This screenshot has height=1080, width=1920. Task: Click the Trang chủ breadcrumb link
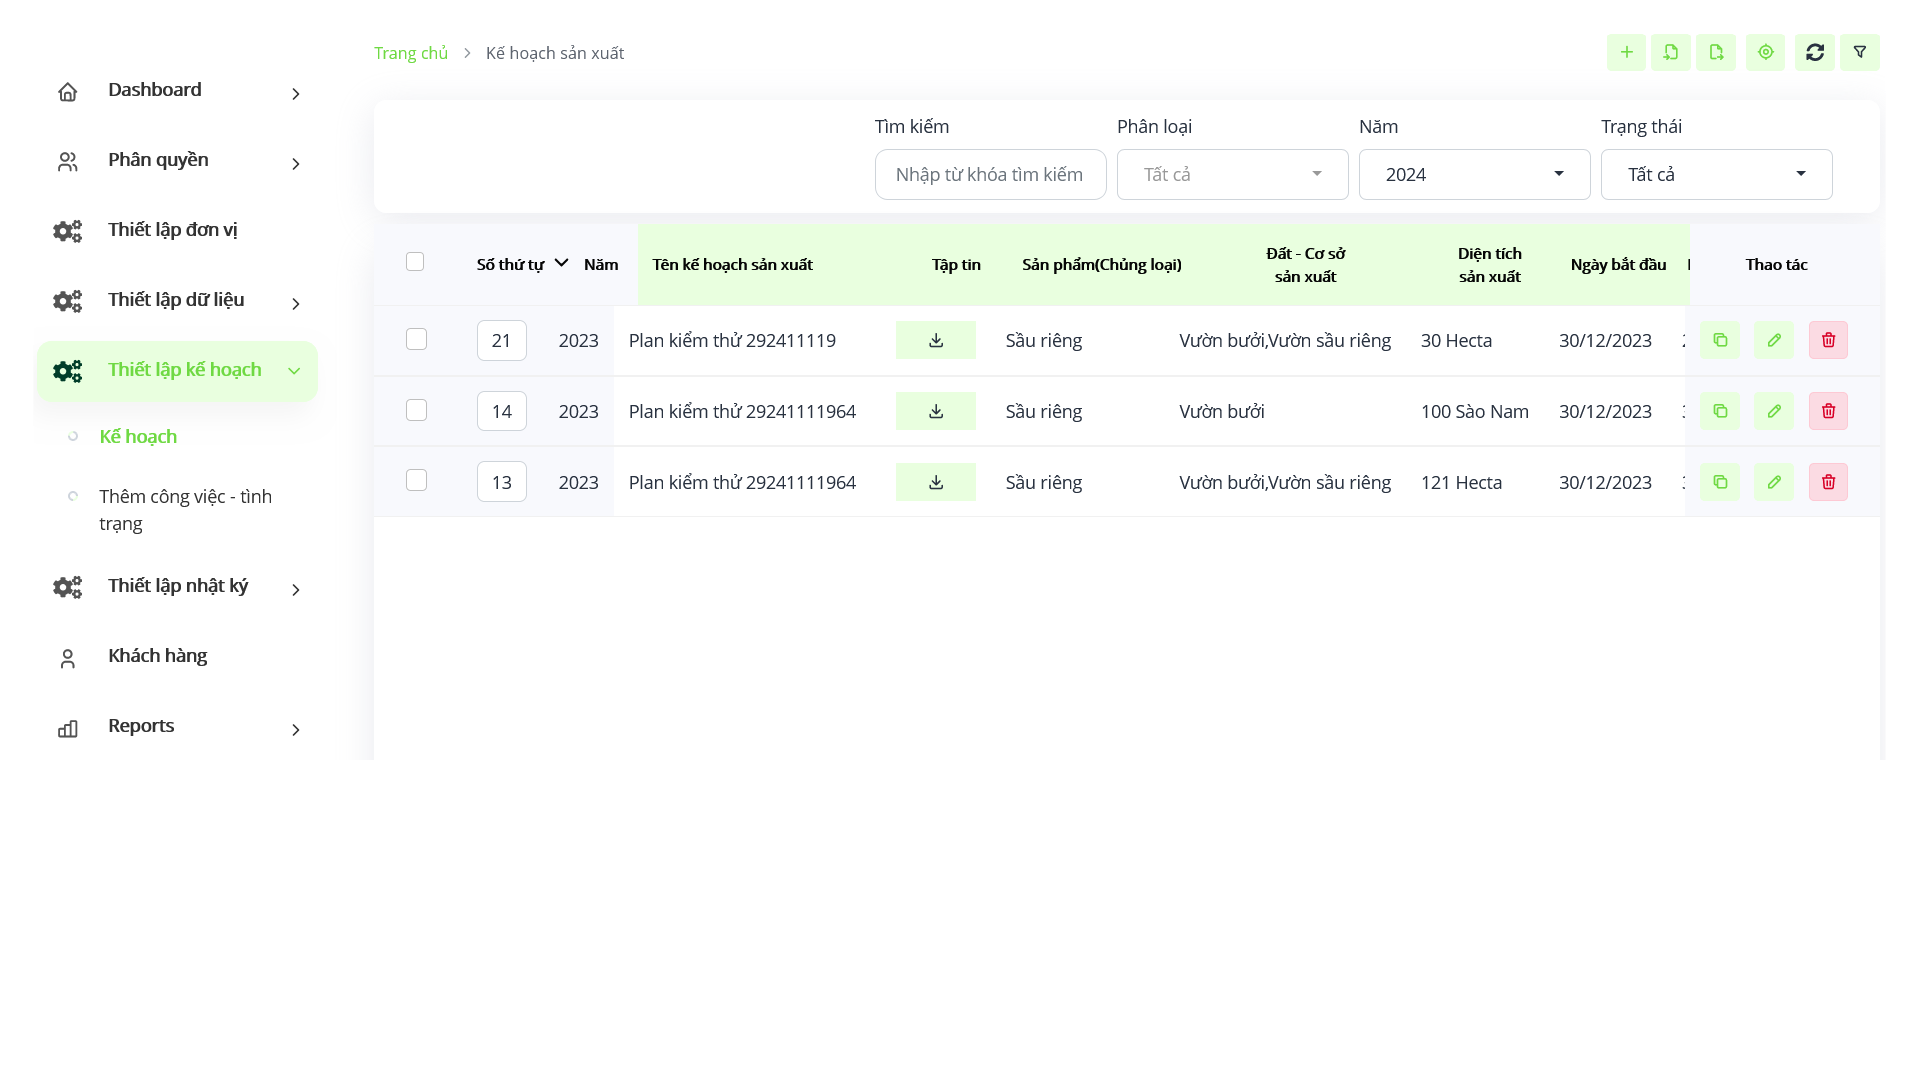coord(411,53)
